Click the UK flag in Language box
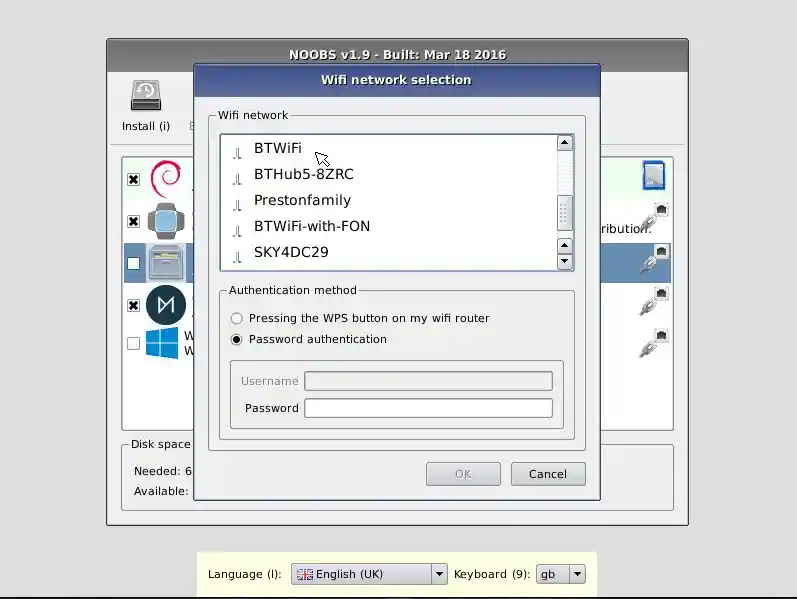This screenshot has height=599, width=797. (x=304, y=574)
